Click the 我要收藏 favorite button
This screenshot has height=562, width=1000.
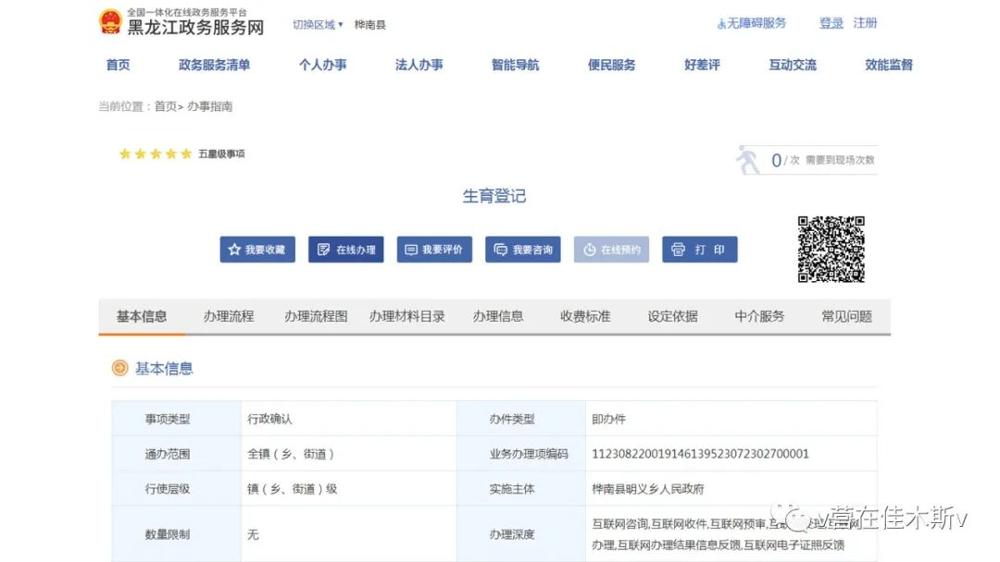(257, 250)
